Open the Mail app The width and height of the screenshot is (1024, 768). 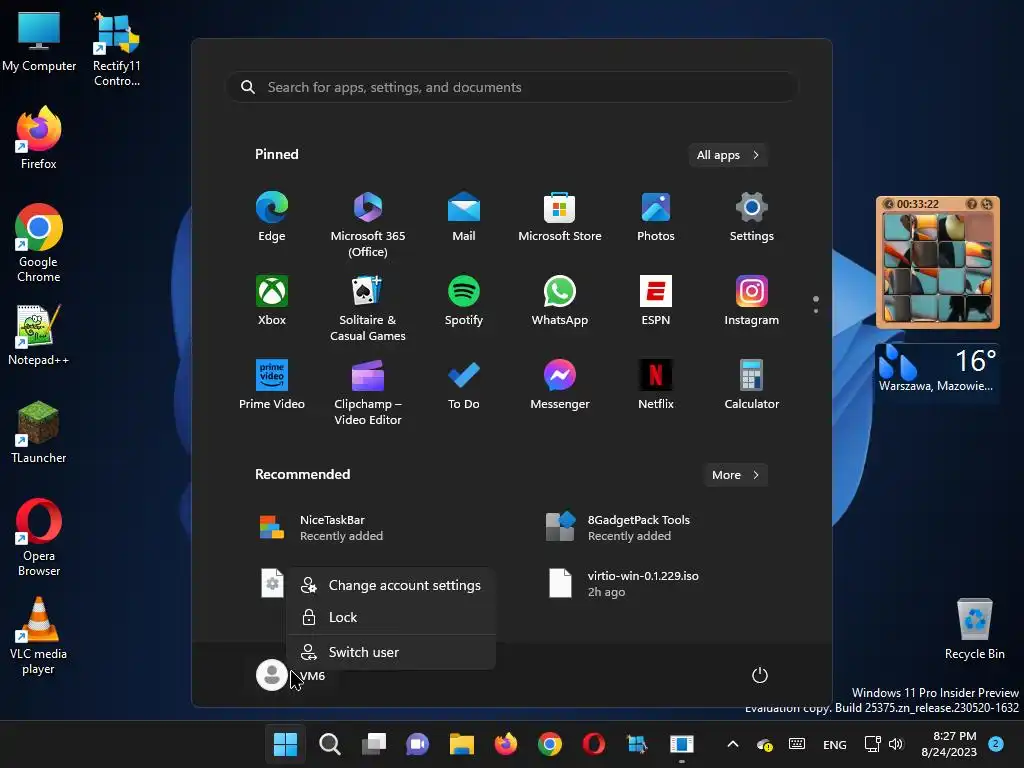pyautogui.click(x=464, y=217)
